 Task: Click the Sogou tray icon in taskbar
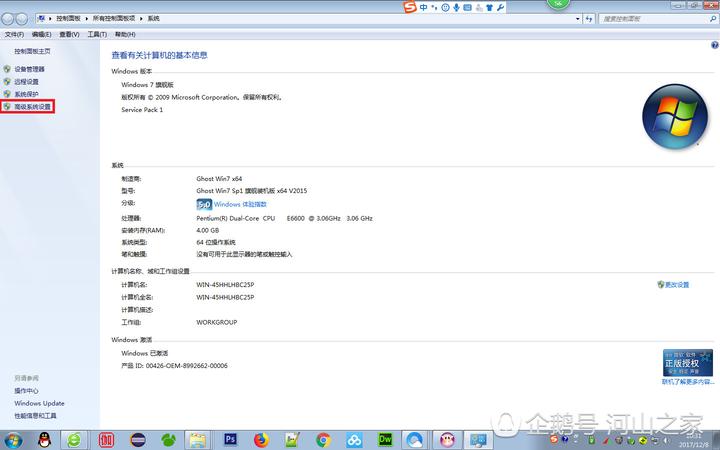click(554, 439)
